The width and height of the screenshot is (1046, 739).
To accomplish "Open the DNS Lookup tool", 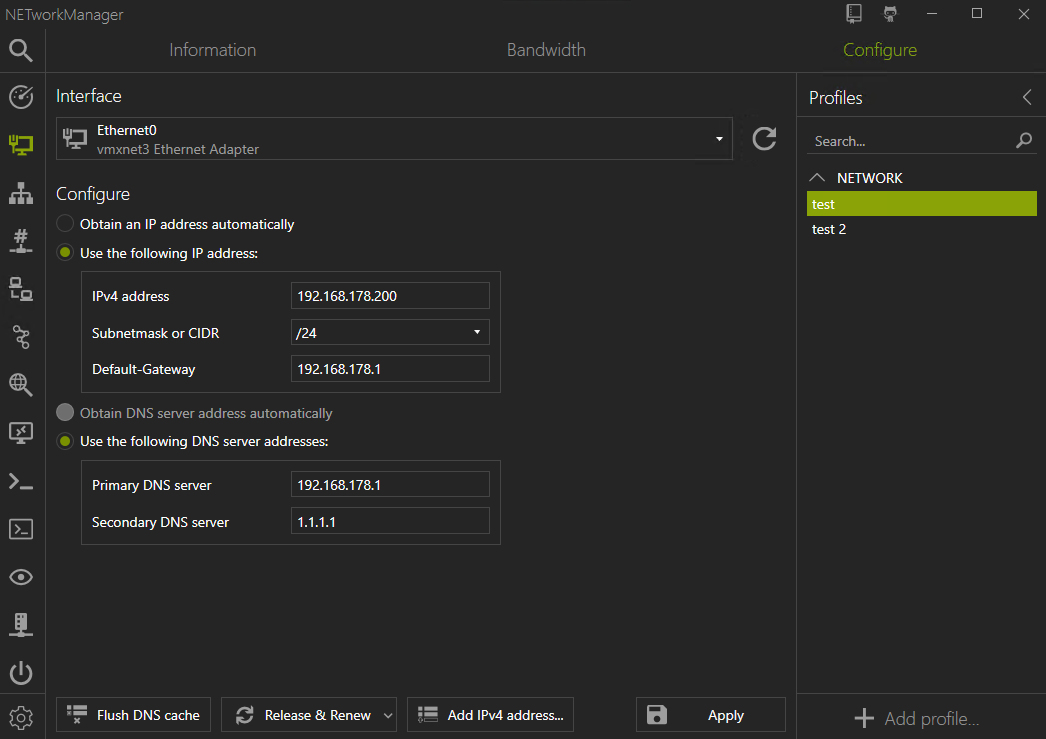I will point(21,385).
